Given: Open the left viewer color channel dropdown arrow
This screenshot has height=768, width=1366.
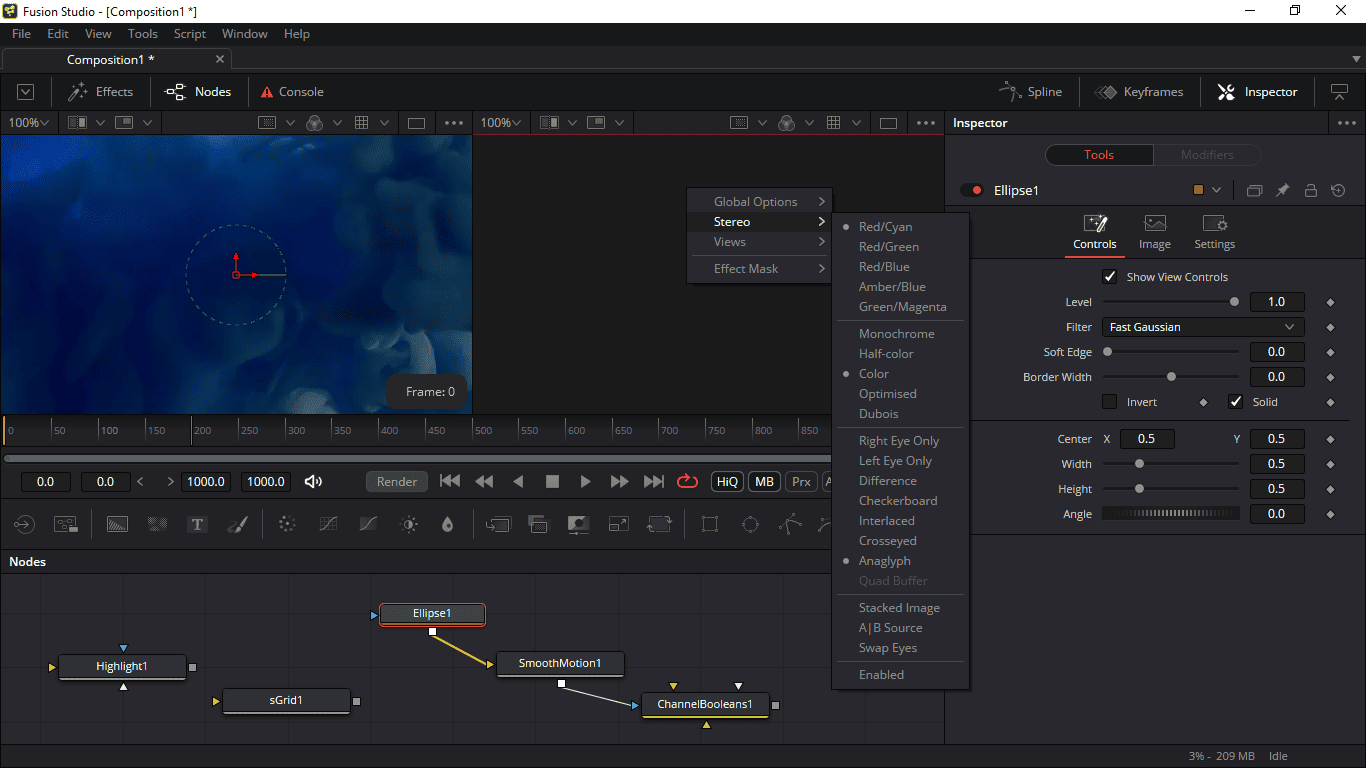Looking at the screenshot, I should point(338,123).
